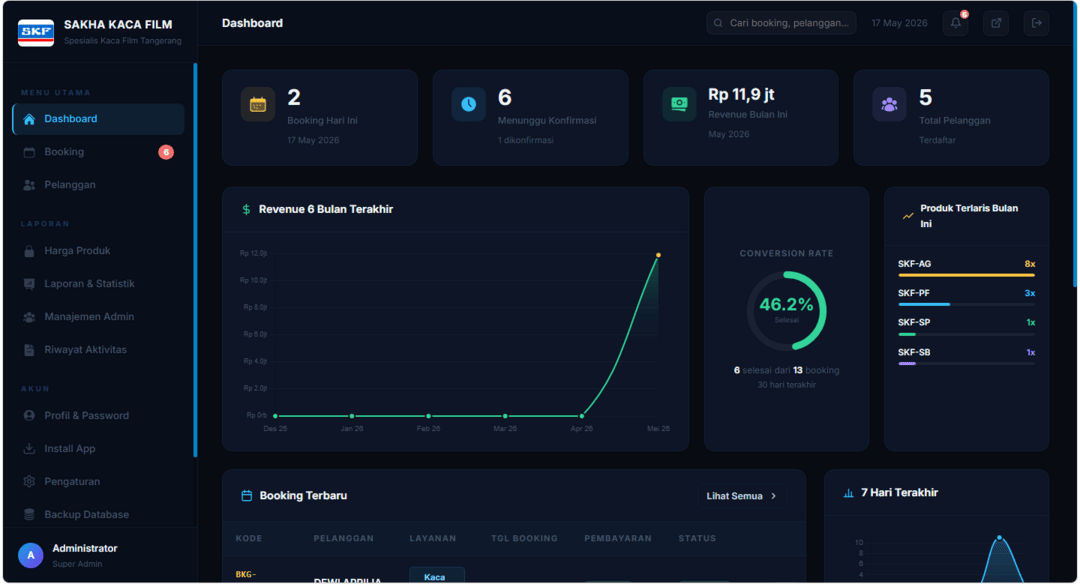The image size is (1080, 584).
Task: Click the SKF logo in sidebar
Action: tap(36, 32)
